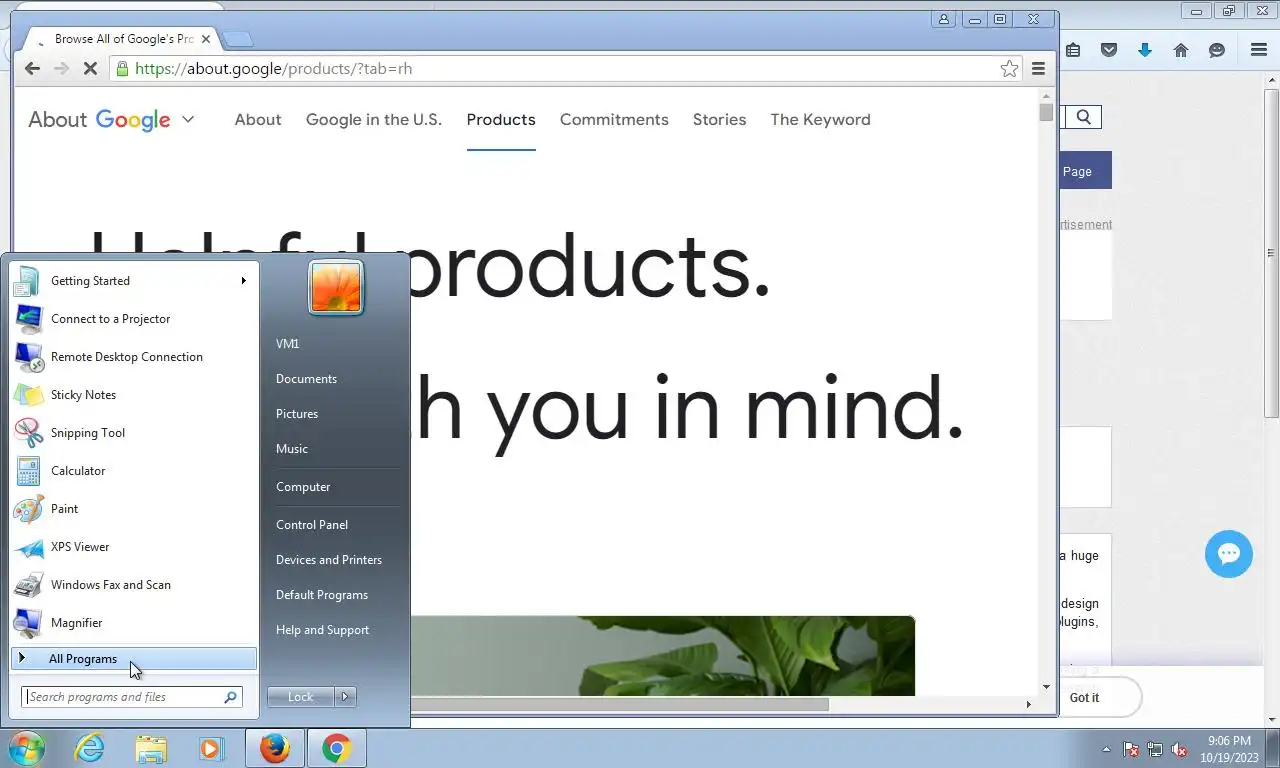
Task: Open the Snipping Tool
Action: click(133, 433)
